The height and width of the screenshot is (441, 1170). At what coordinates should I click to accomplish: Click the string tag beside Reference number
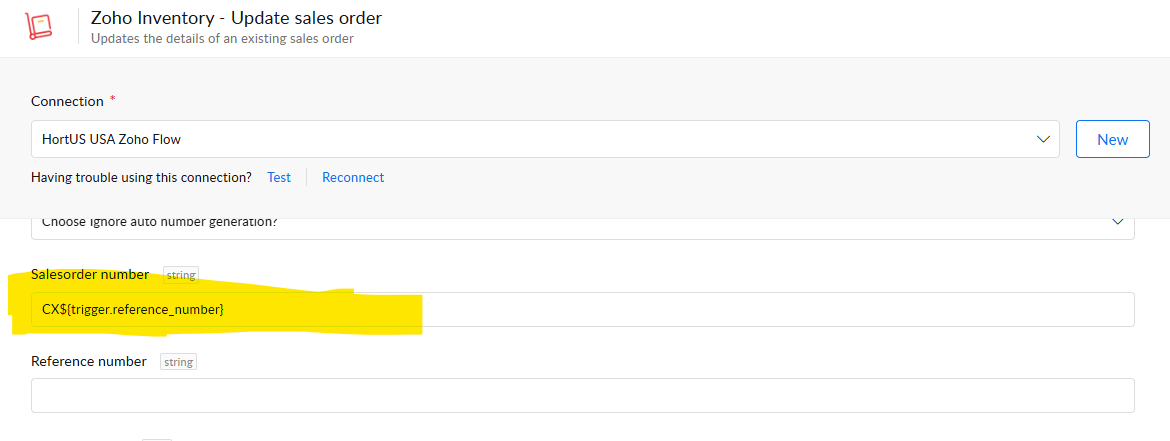coord(178,363)
